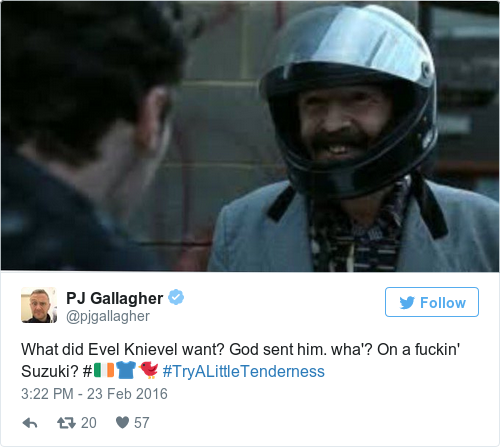Screen dimensions: 500x447
Task: Like the tweet with the heart icon
Action: pos(122,423)
